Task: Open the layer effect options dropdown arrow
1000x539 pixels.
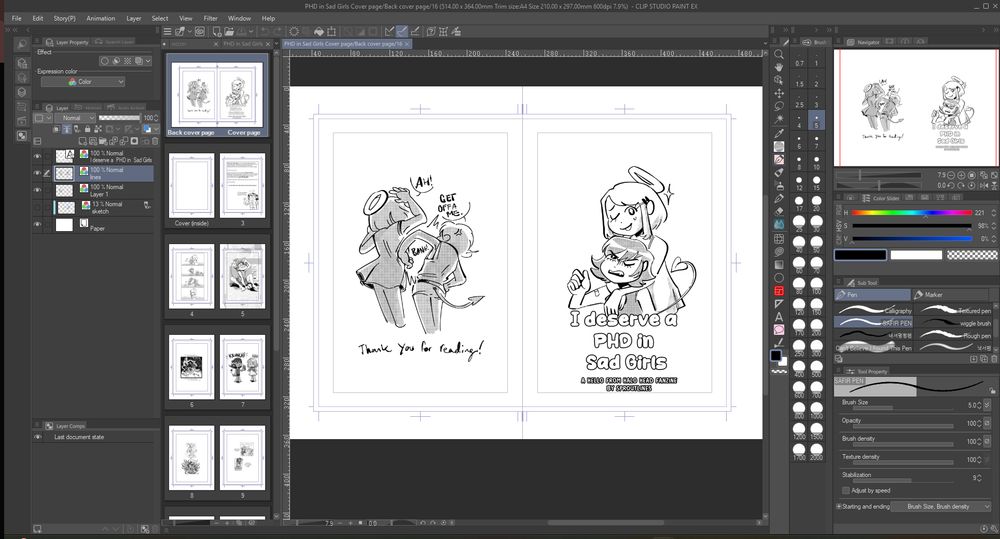Action: pos(148,61)
